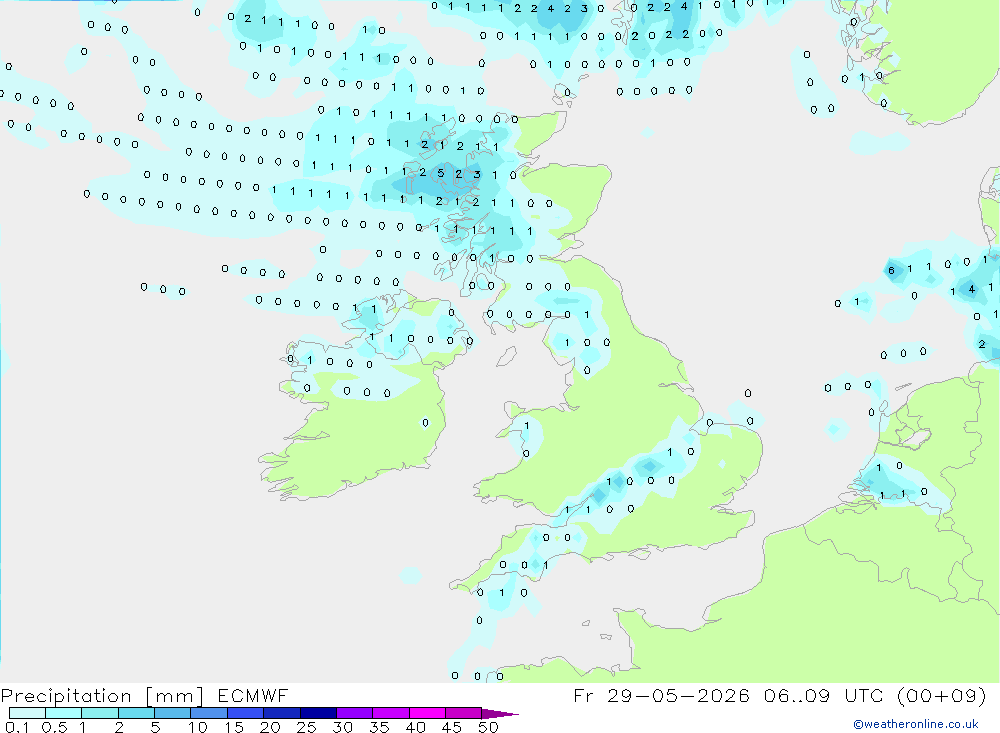The image size is (1000, 733).
Task: Click the 'Precipitation' title word
Action: (x=66, y=696)
